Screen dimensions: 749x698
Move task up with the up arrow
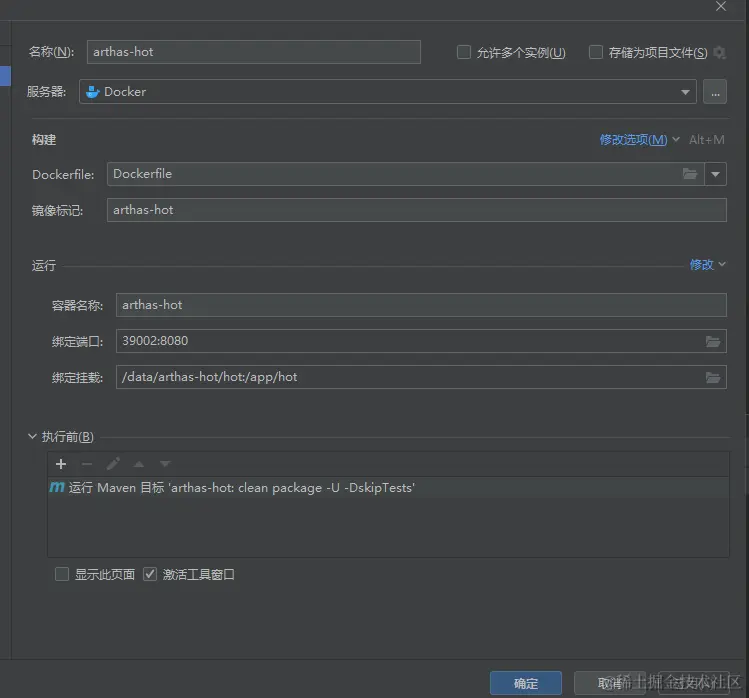coord(139,464)
